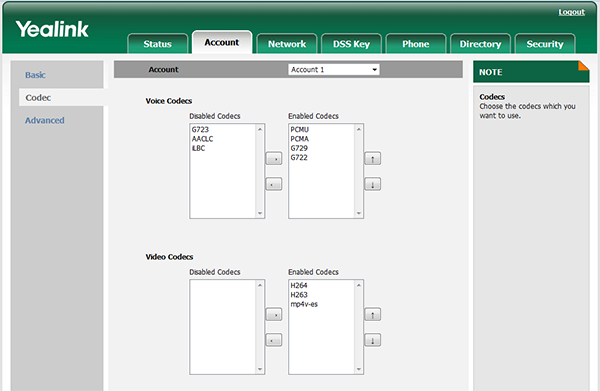Move selected video codec down in priority
Viewport: 600px width, 391px height.
[x=372, y=340]
